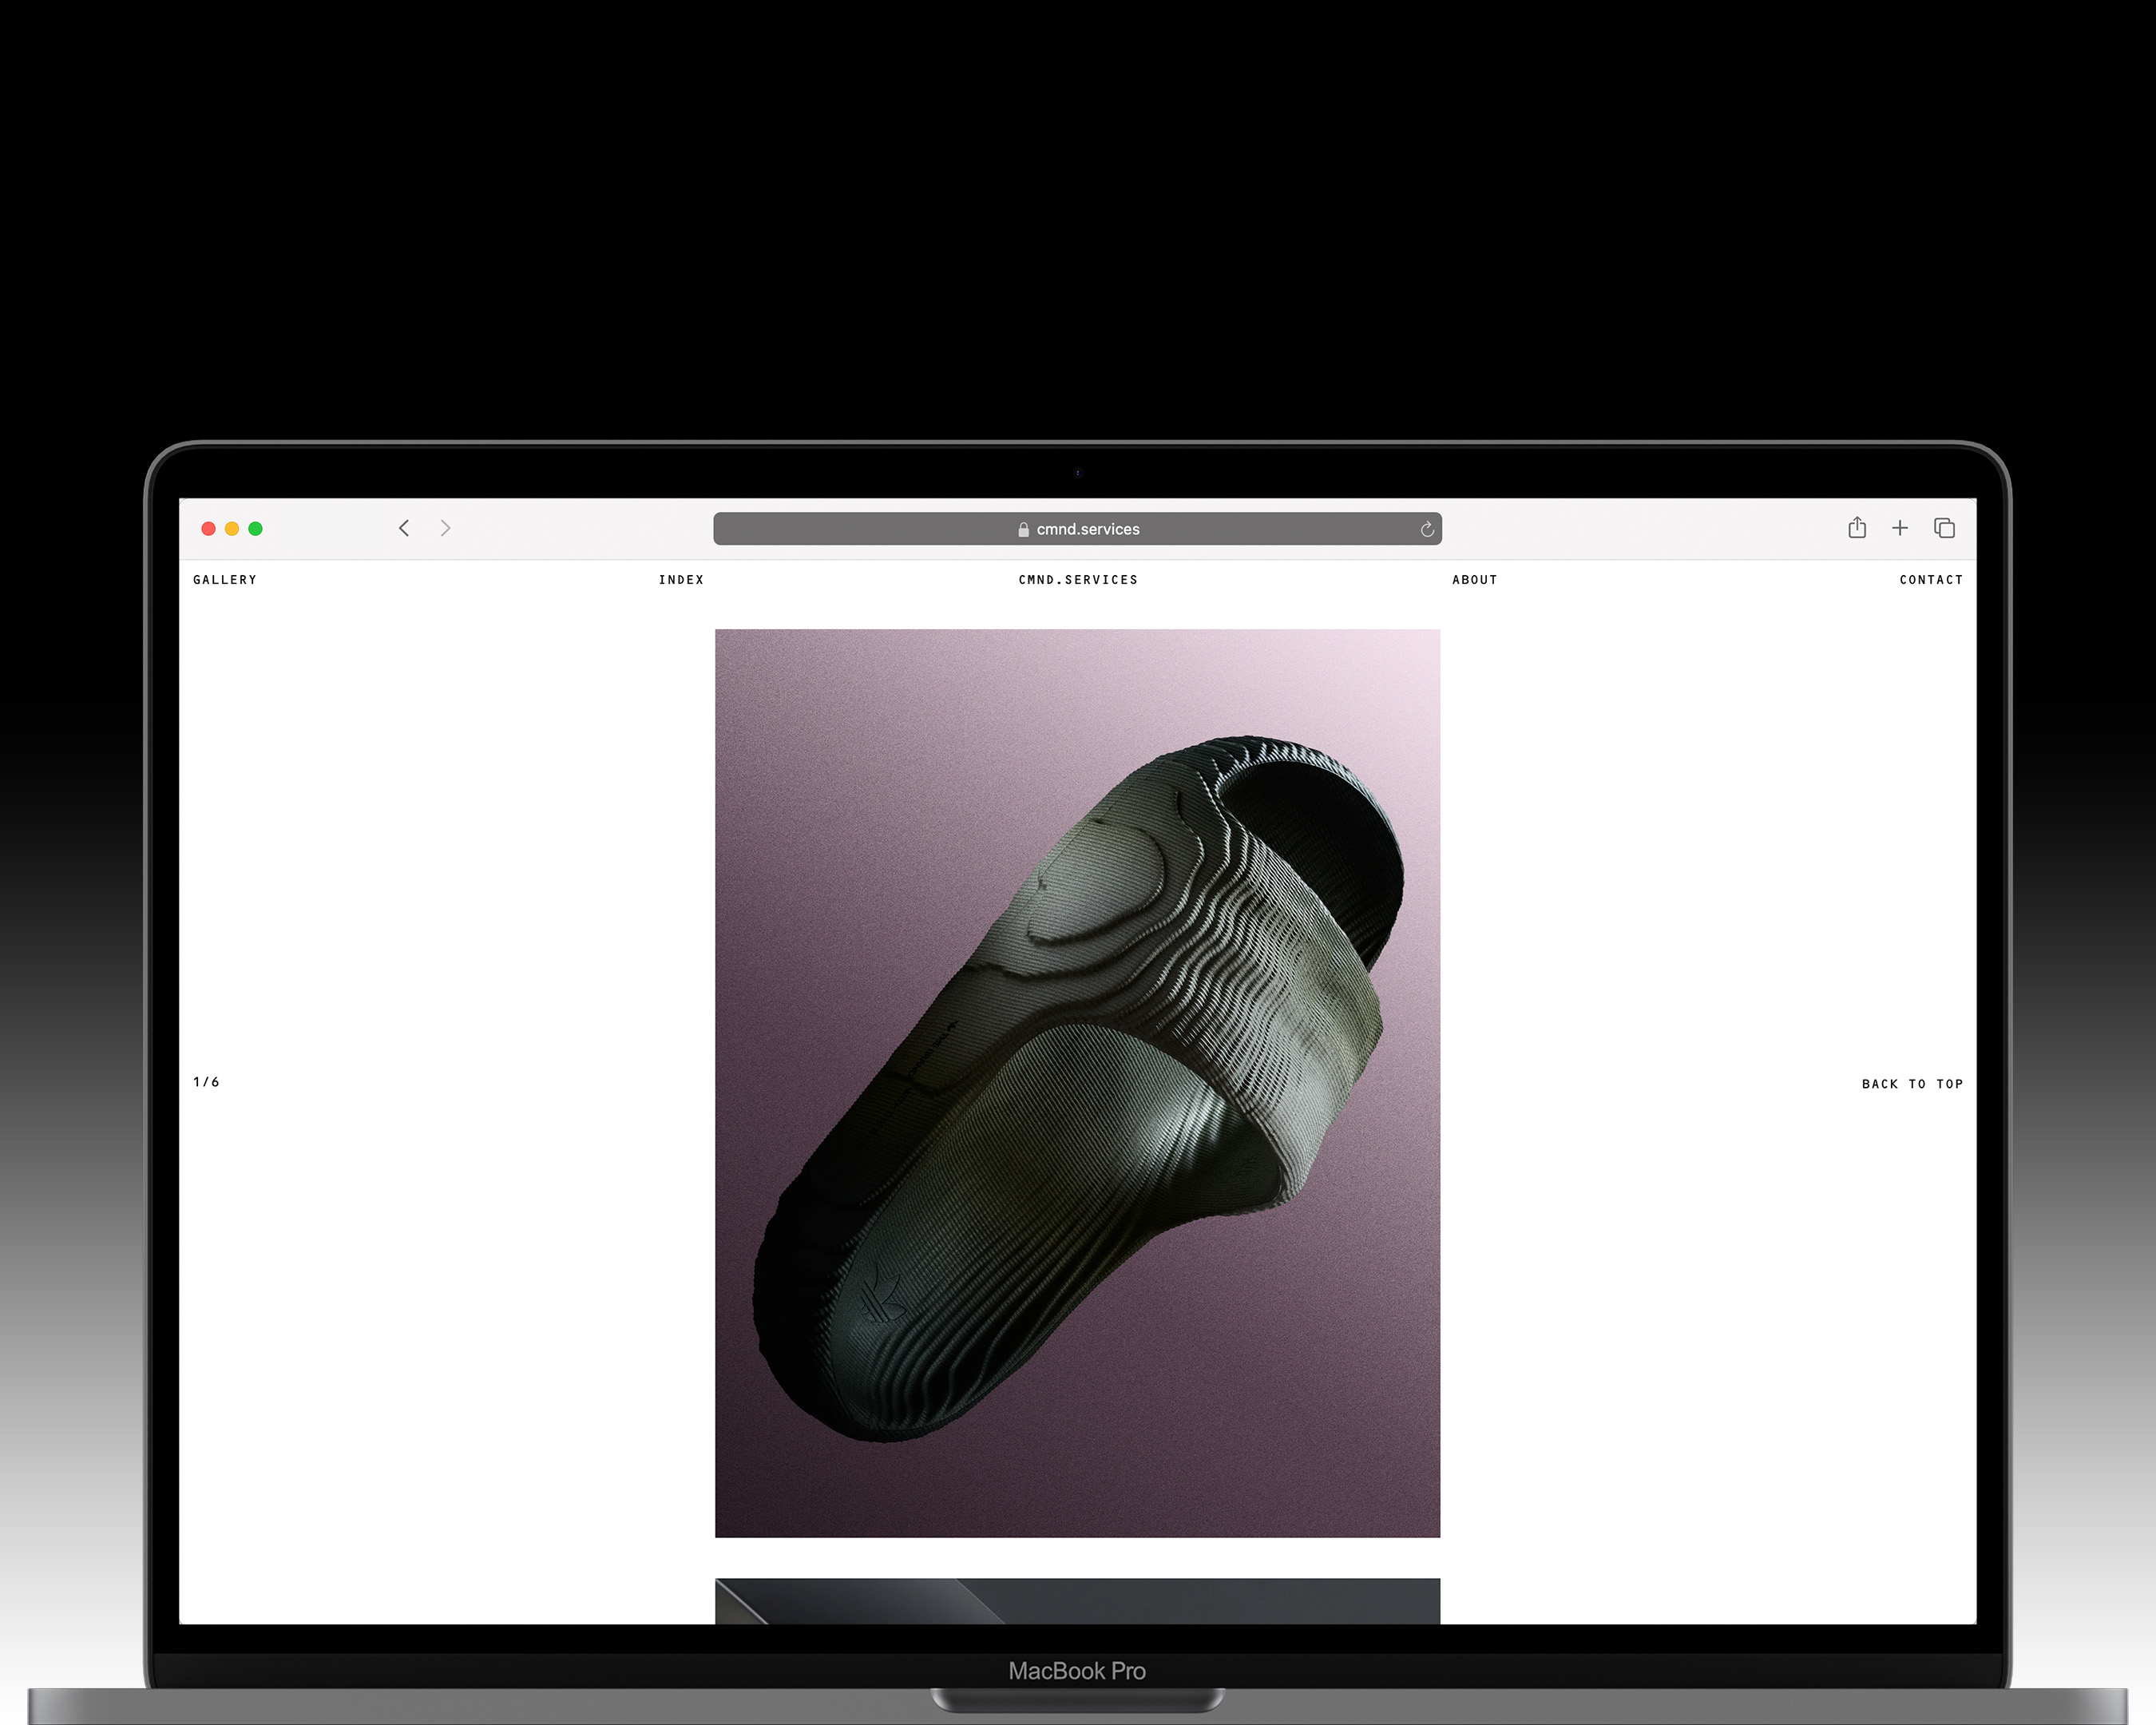This screenshot has height=1725, width=2156.
Task: Go to the INDEX page
Action: pyautogui.click(x=681, y=580)
